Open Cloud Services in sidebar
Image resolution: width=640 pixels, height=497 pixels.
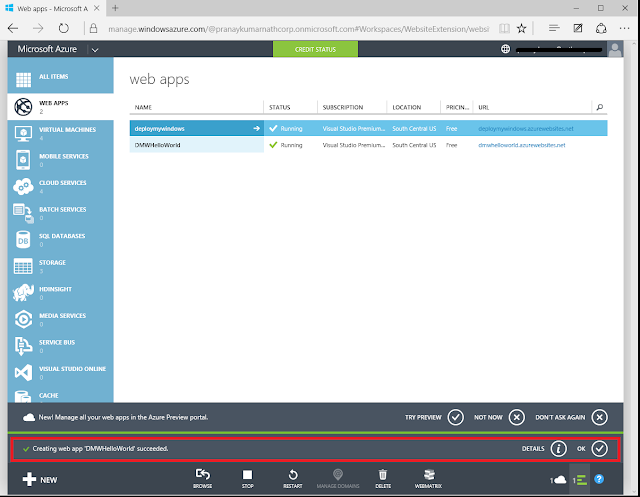[60, 186]
